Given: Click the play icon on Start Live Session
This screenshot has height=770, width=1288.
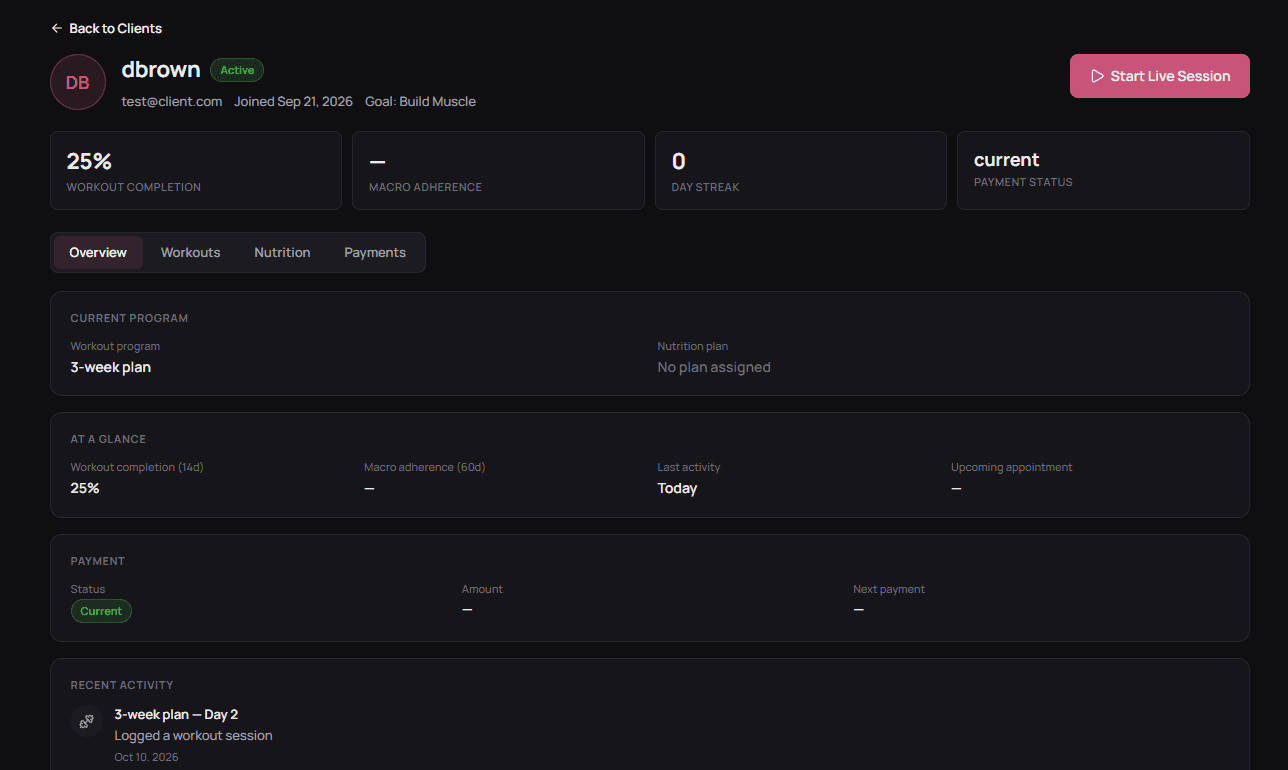Looking at the screenshot, I should [1097, 76].
